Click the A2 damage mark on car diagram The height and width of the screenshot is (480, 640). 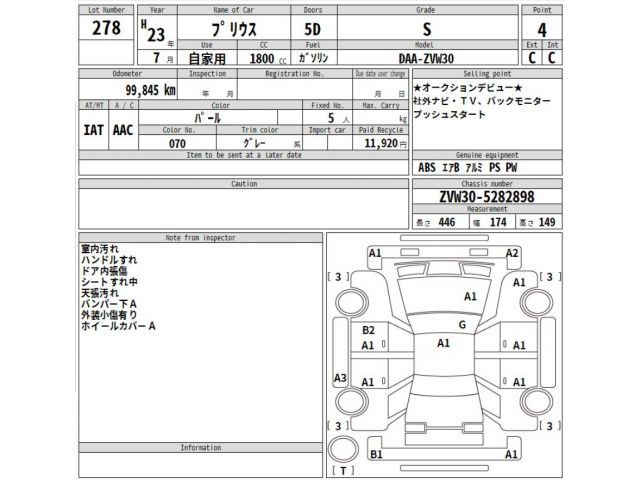511,253
